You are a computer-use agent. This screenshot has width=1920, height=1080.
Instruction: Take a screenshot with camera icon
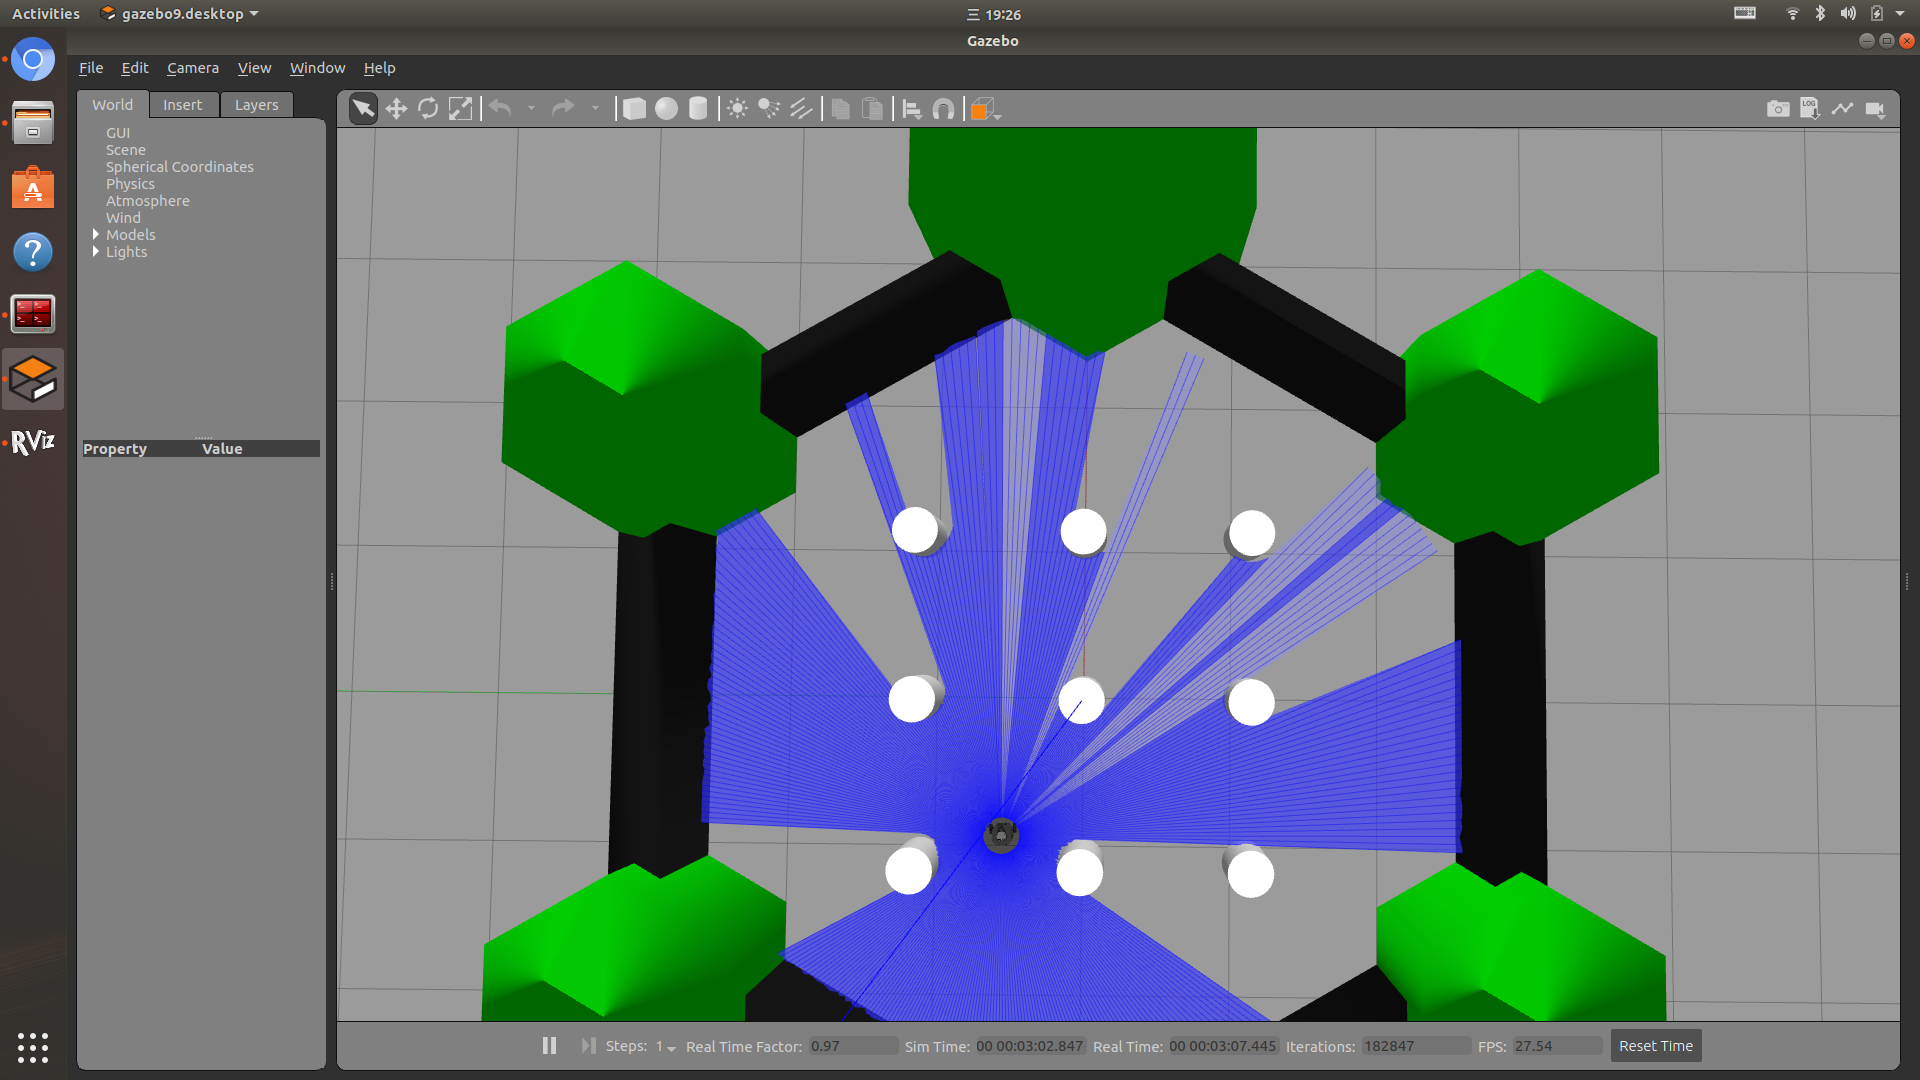(1778, 109)
